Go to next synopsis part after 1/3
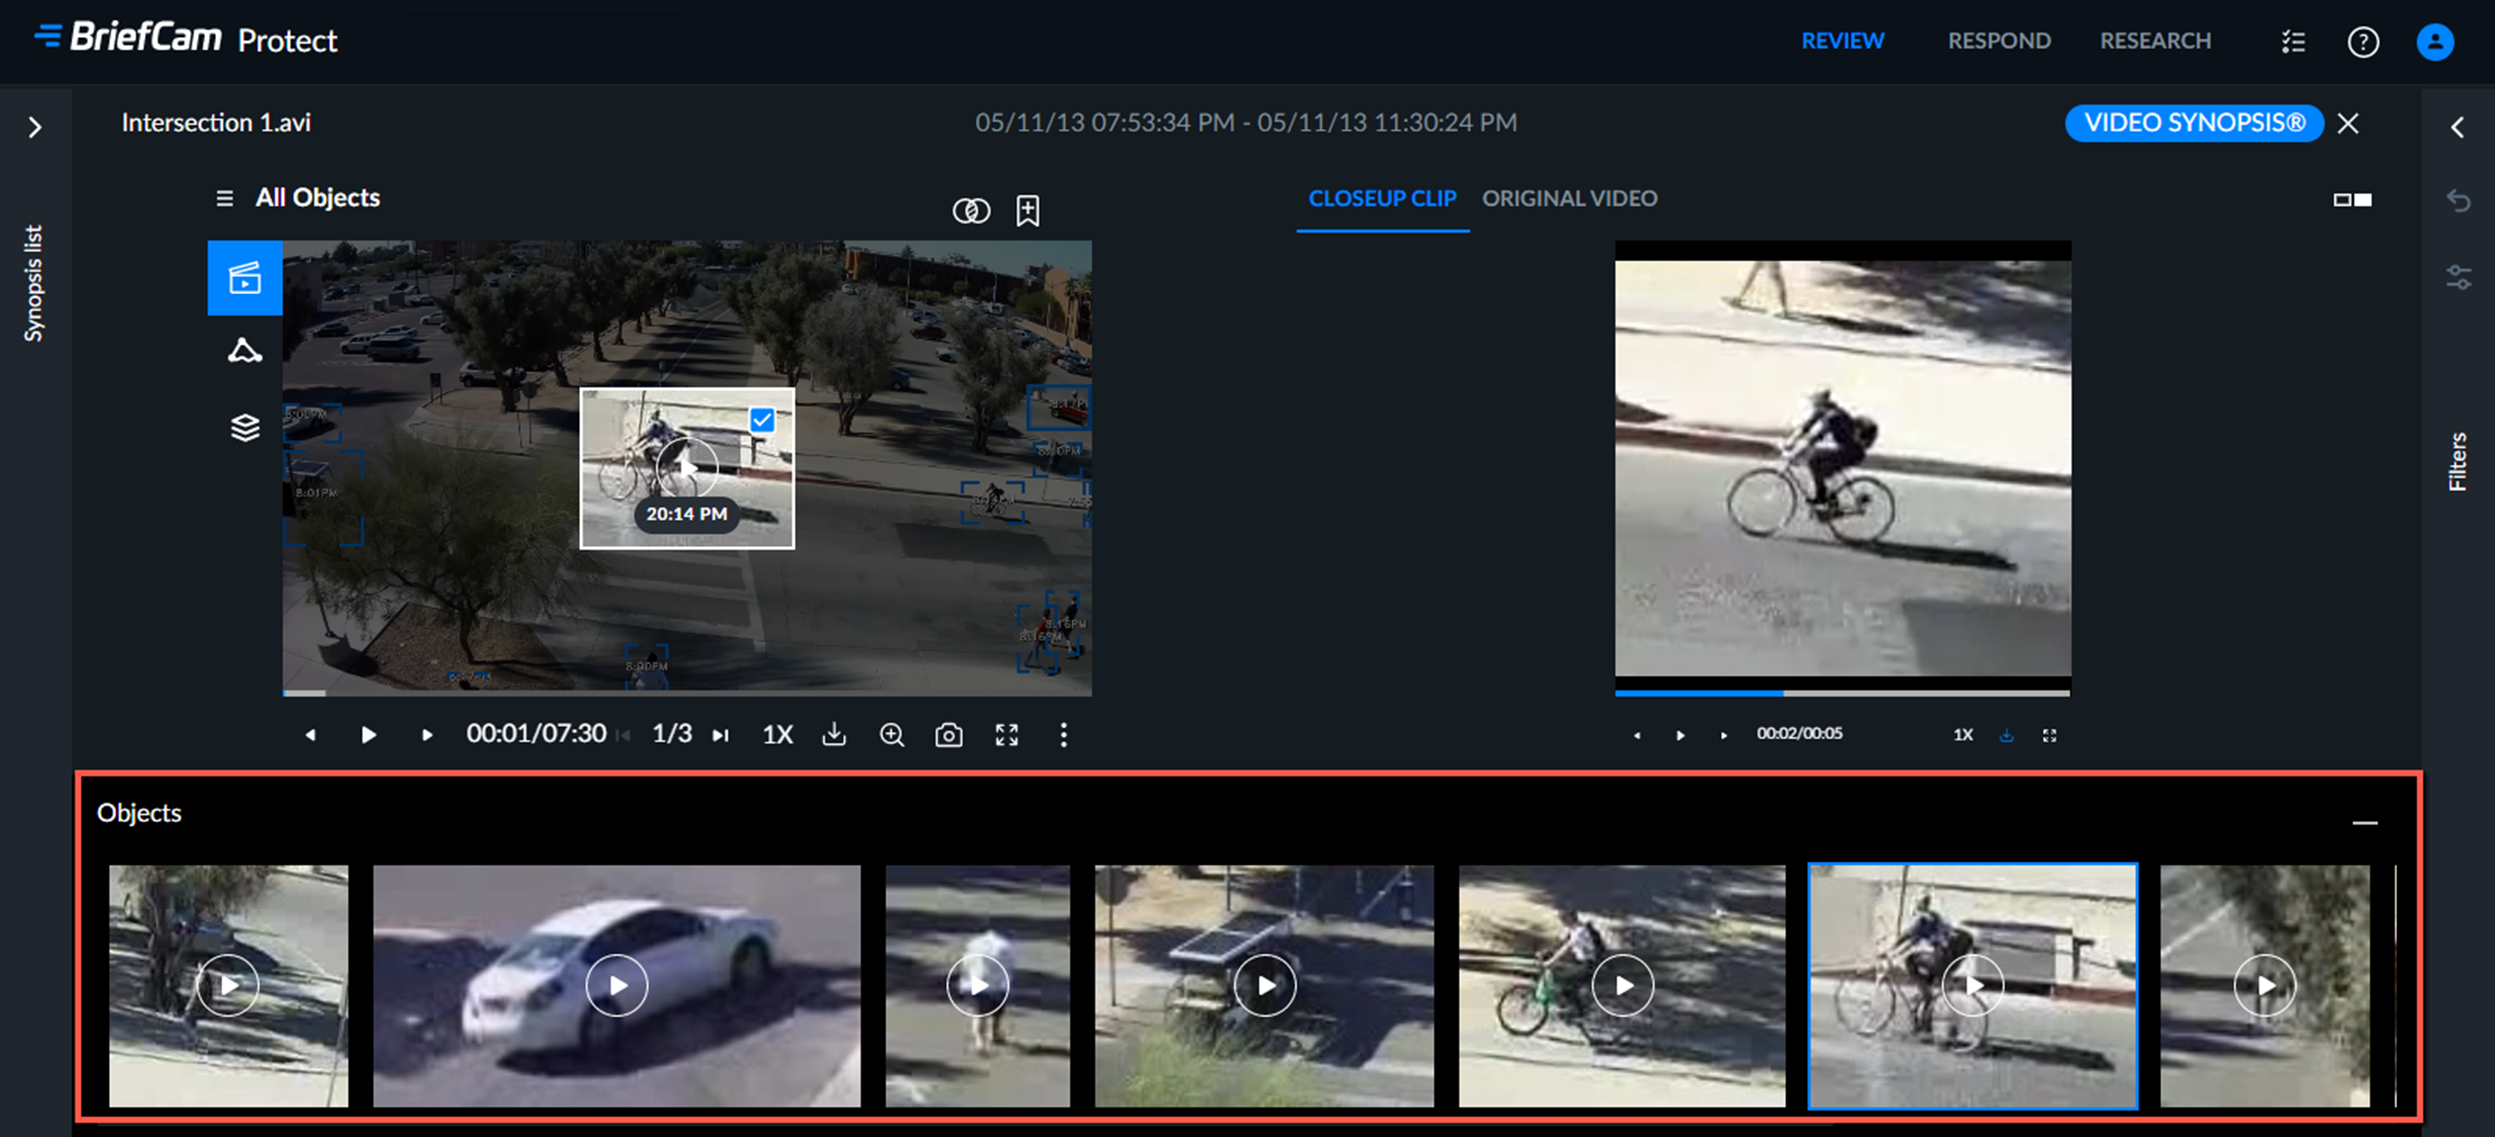Image resolution: width=2495 pixels, height=1137 pixels. 720,735
